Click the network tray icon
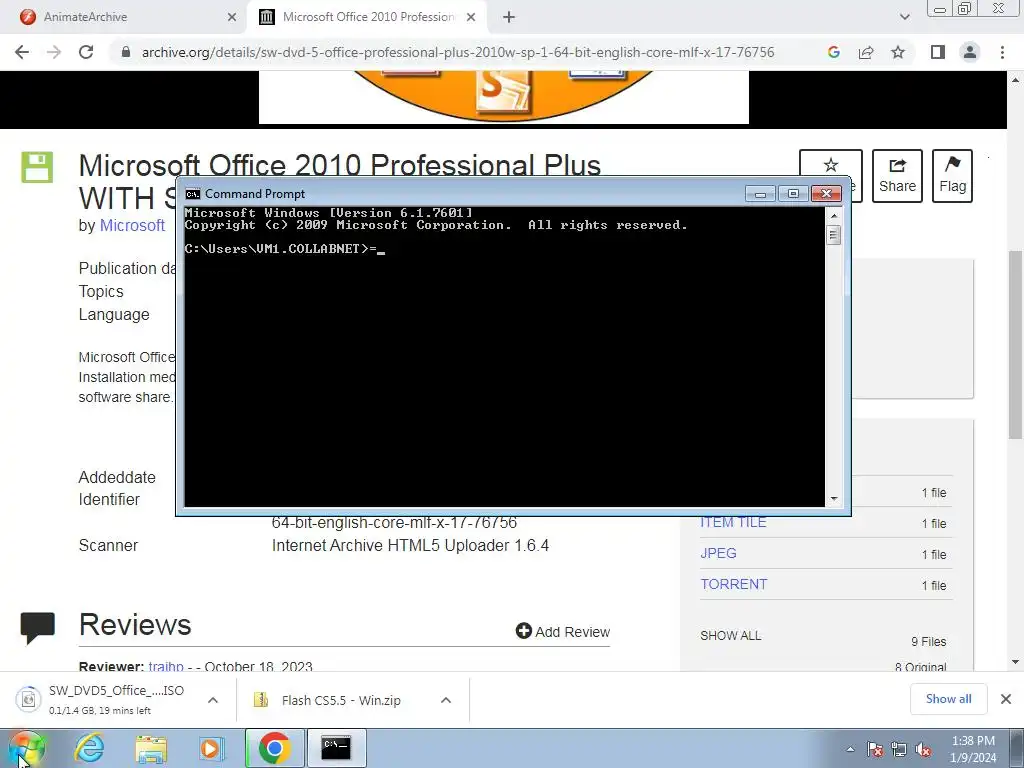The height and width of the screenshot is (768, 1024). tap(899, 749)
